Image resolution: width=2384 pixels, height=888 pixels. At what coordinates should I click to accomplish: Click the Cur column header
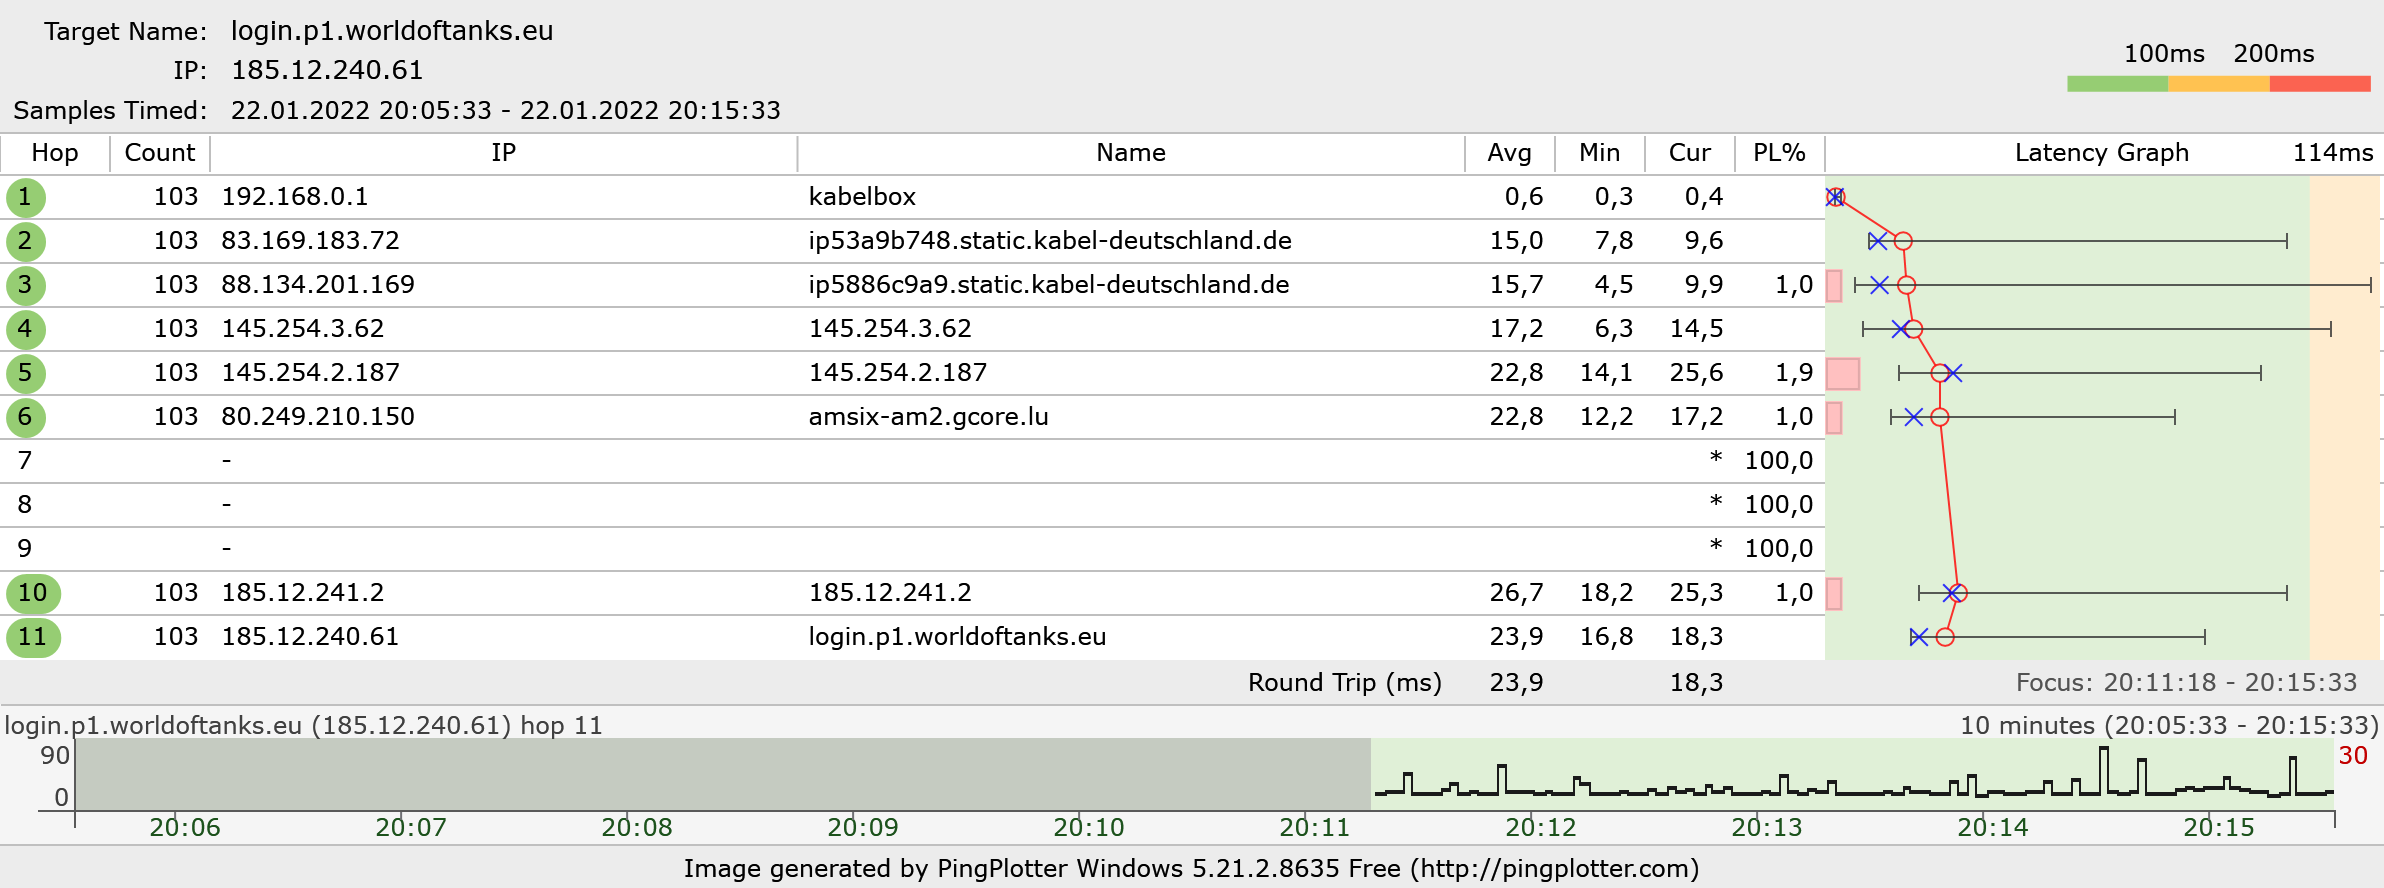[x=1689, y=153]
